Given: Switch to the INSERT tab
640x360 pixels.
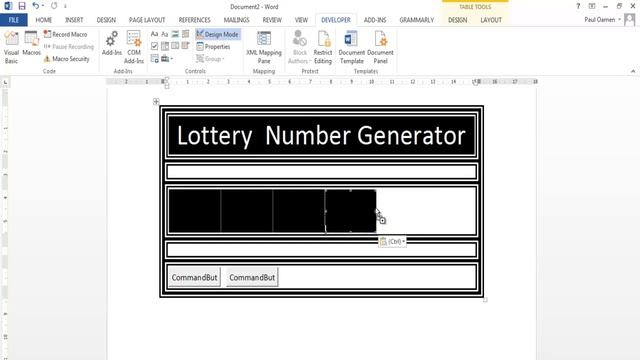Looking at the screenshot, I should (x=74, y=20).
